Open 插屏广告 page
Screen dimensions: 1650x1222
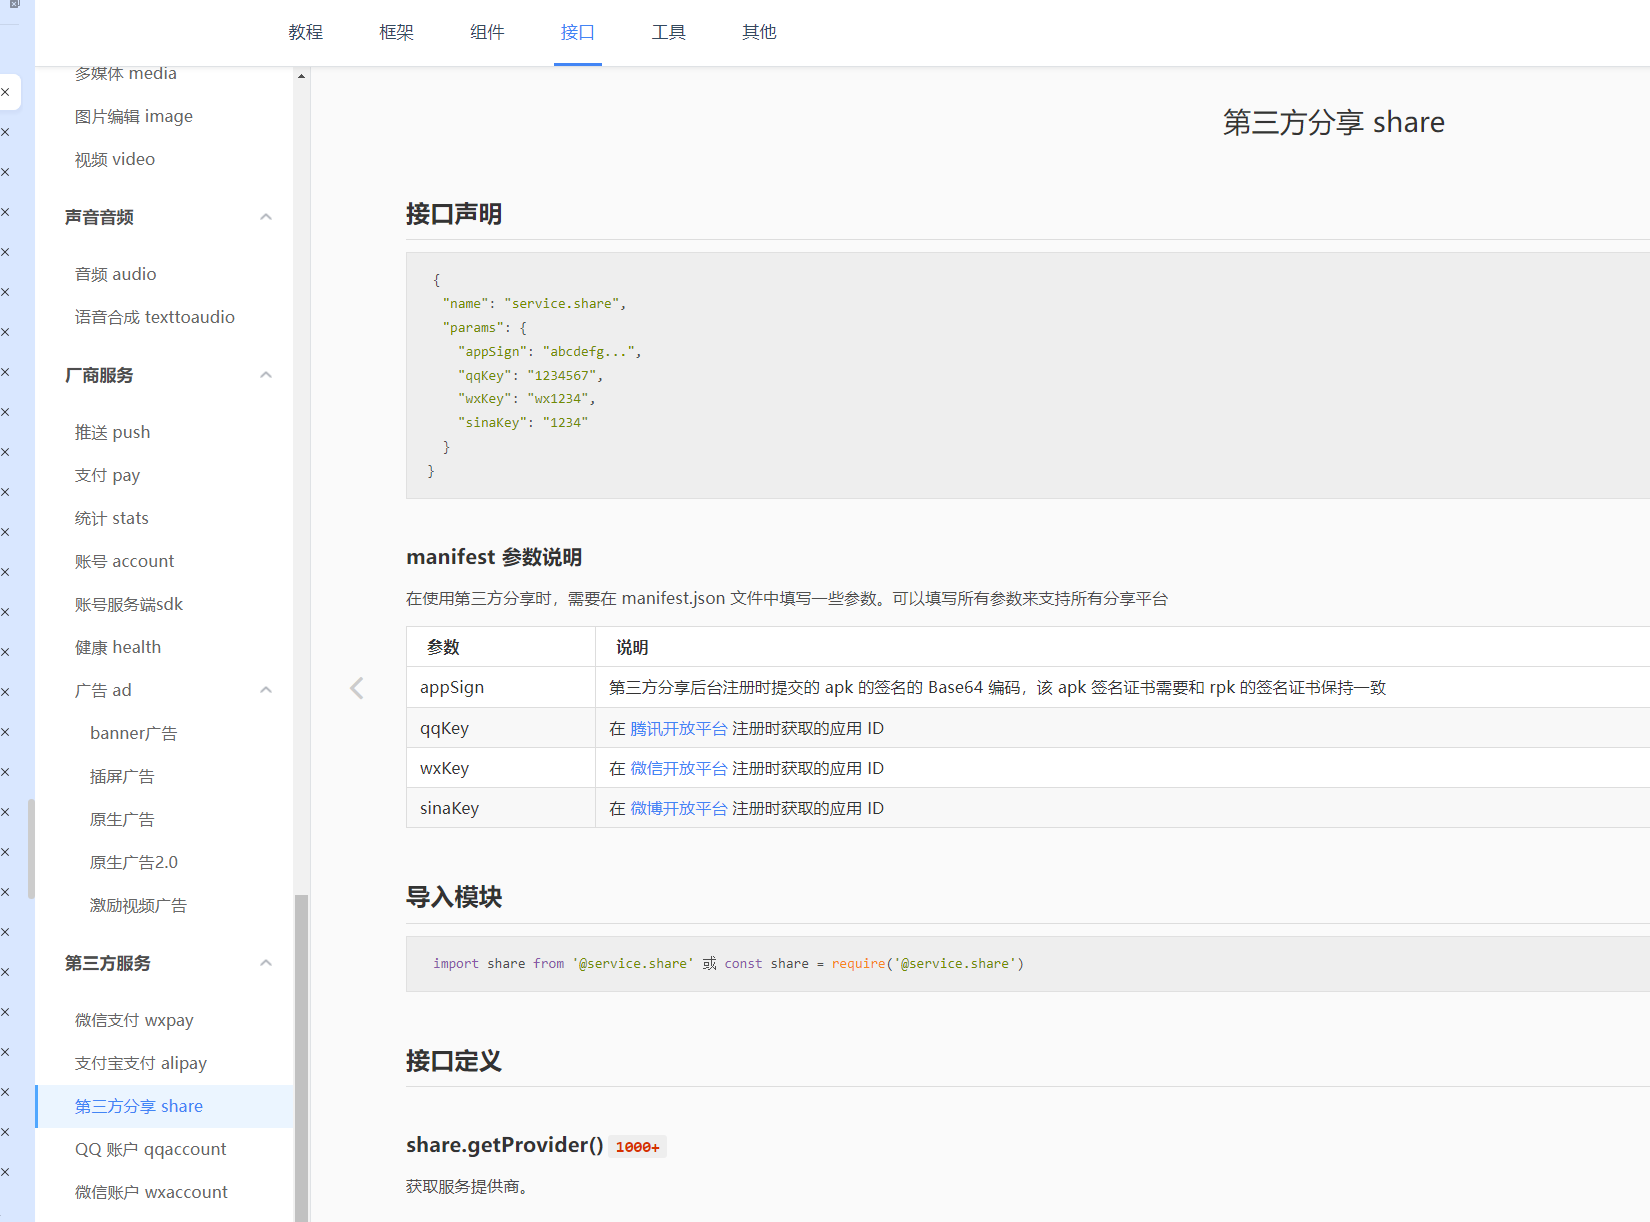point(122,776)
